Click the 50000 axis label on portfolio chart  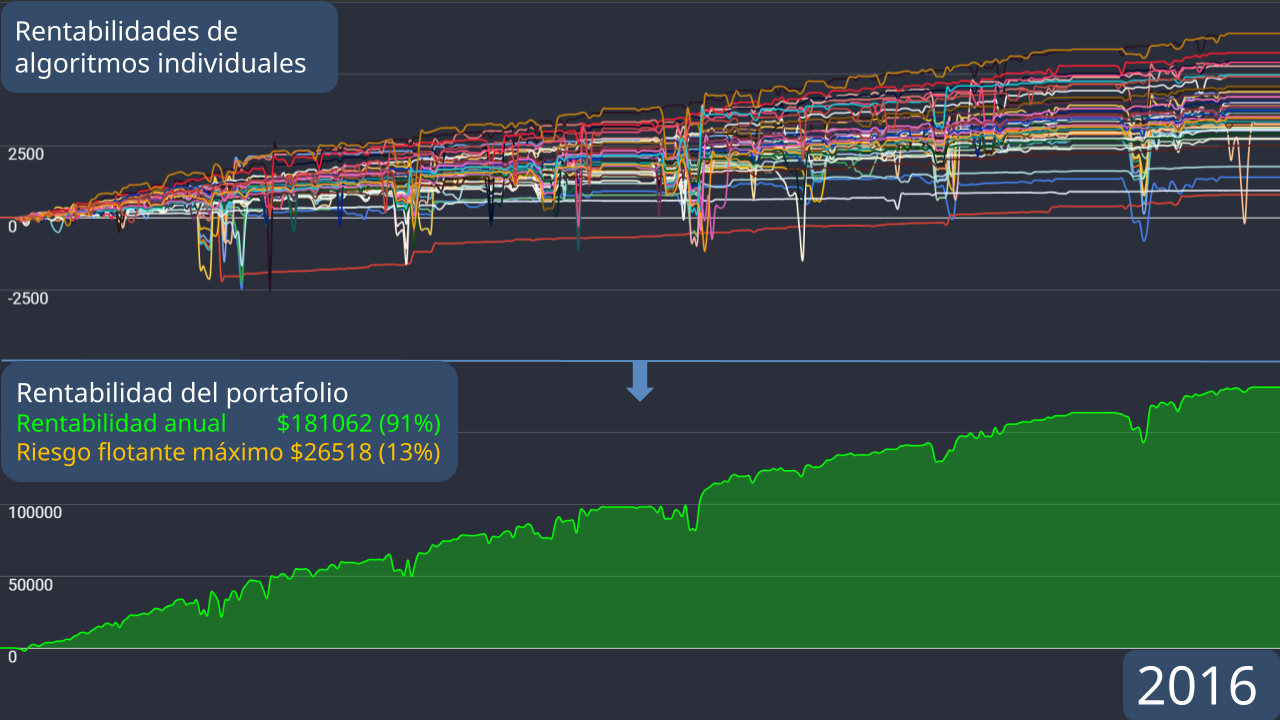pos(31,584)
